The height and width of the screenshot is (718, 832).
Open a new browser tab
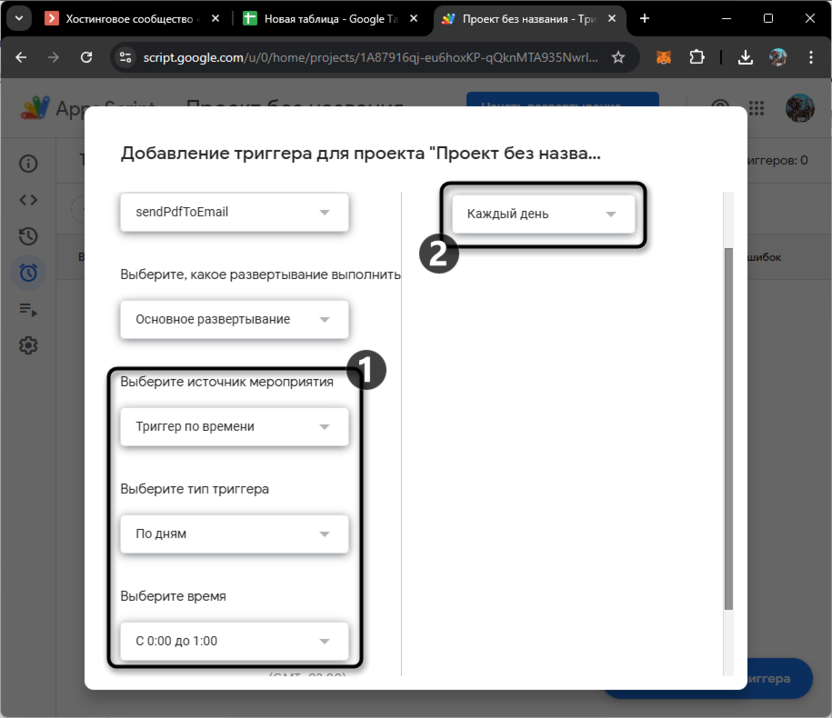pos(644,19)
